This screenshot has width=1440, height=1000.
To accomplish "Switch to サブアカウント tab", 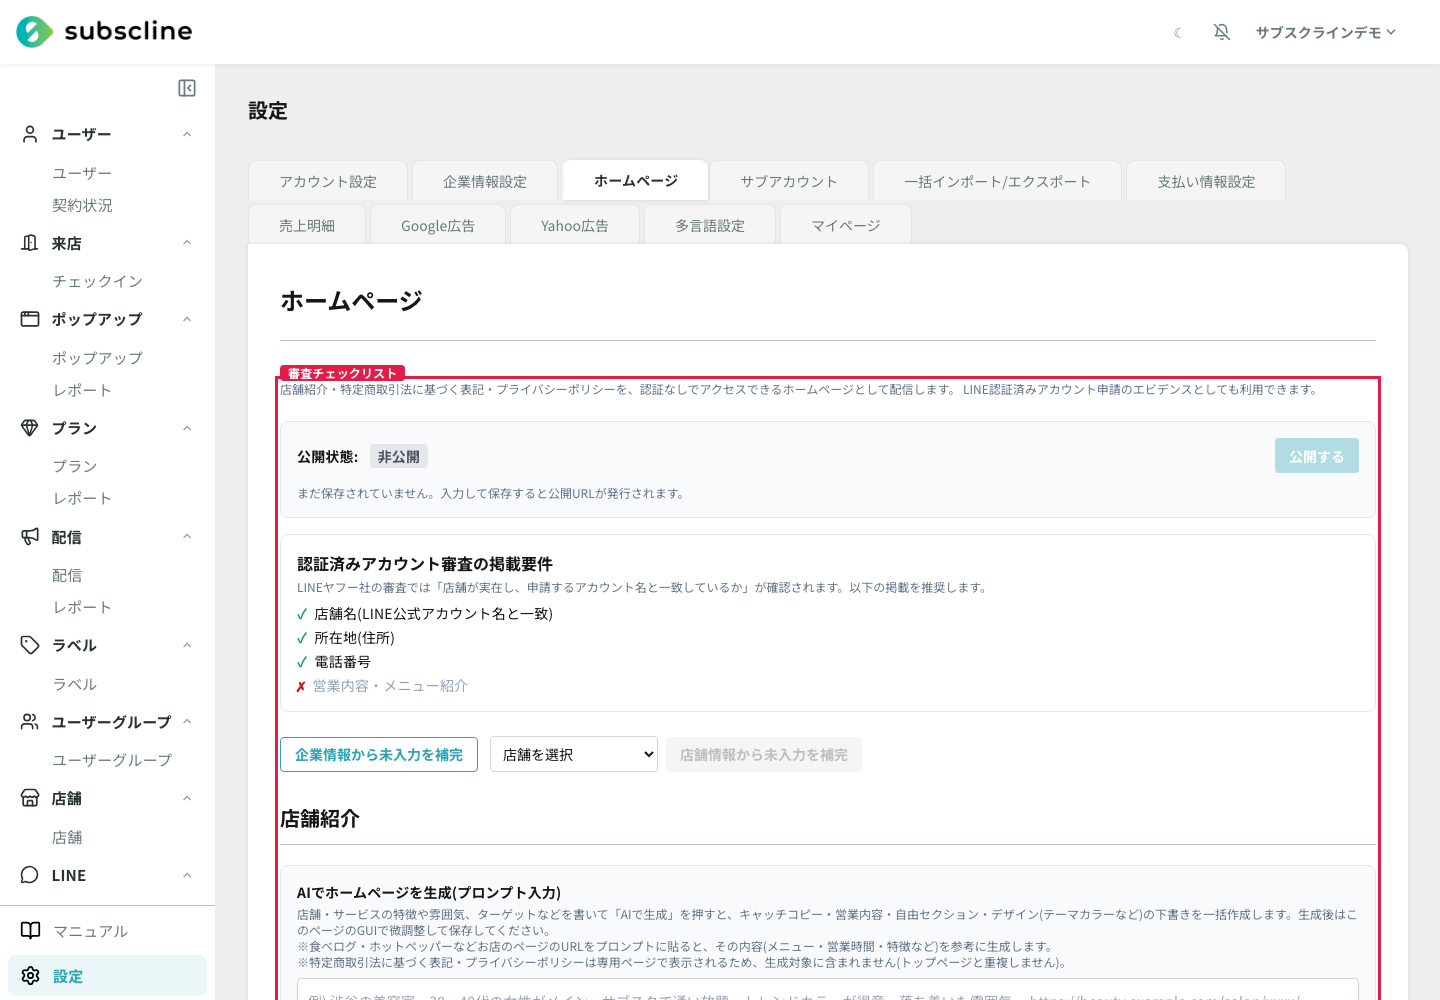I will 789,181.
